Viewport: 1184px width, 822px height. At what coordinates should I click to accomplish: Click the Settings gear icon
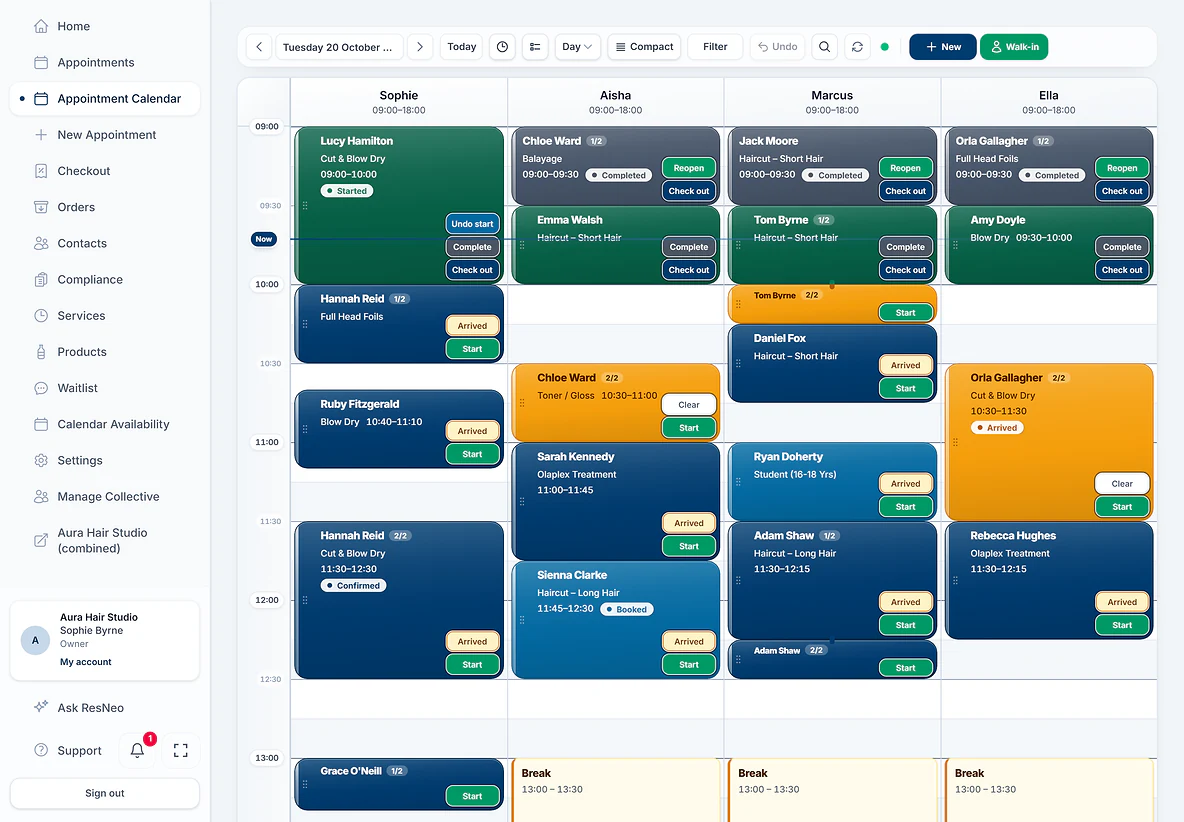click(x=41, y=460)
